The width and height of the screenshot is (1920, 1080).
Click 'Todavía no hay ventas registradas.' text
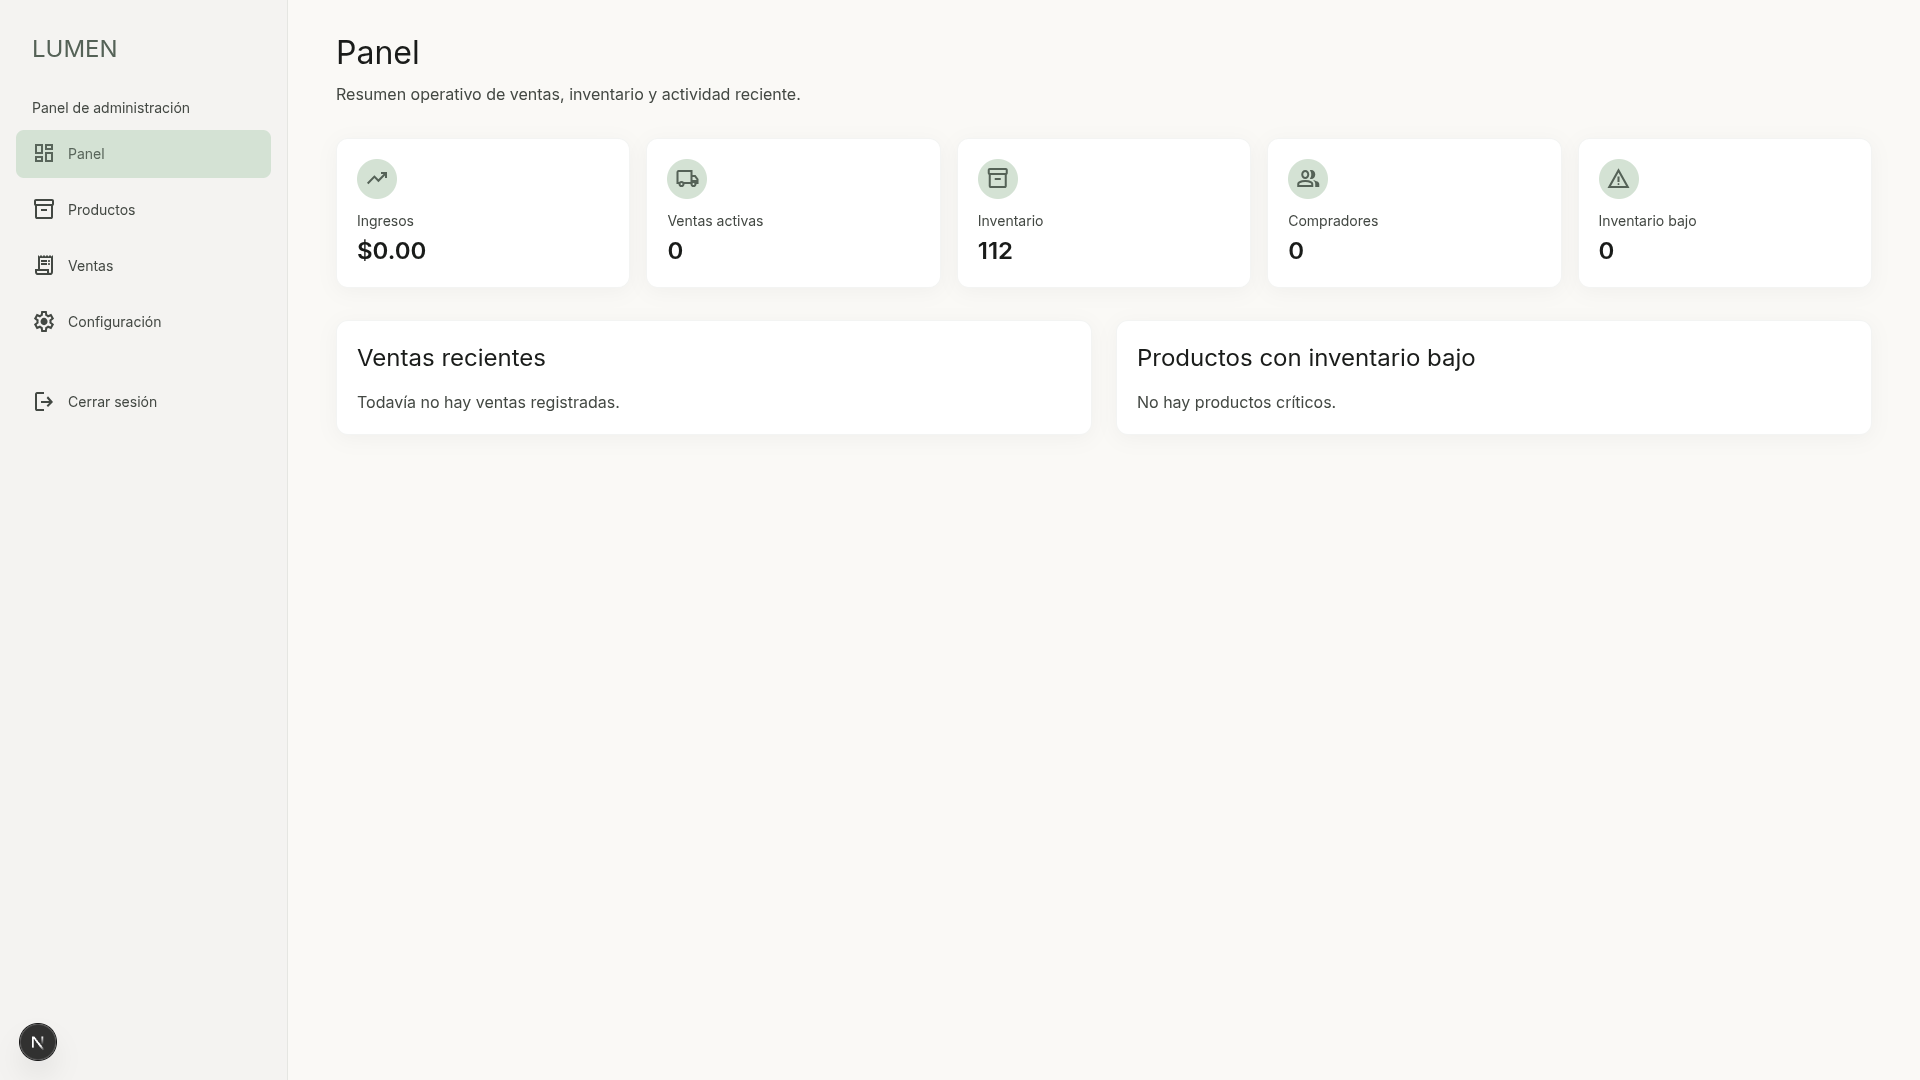488,402
